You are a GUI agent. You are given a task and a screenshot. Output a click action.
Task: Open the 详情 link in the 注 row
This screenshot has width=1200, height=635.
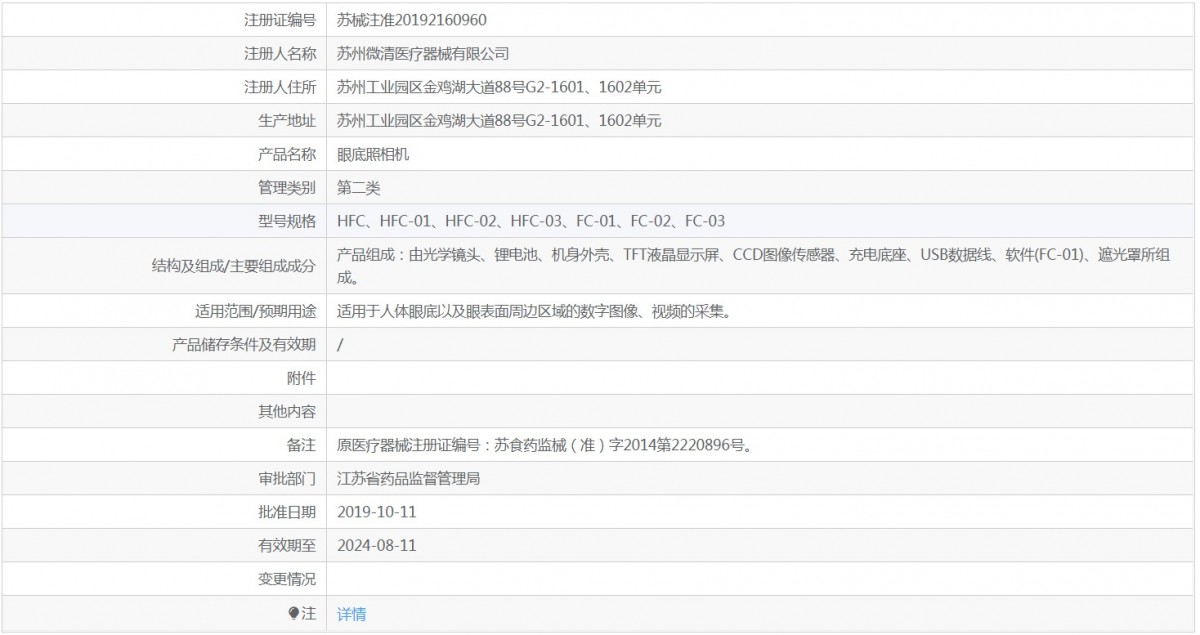pyautogui.click(x=351, y=614)
